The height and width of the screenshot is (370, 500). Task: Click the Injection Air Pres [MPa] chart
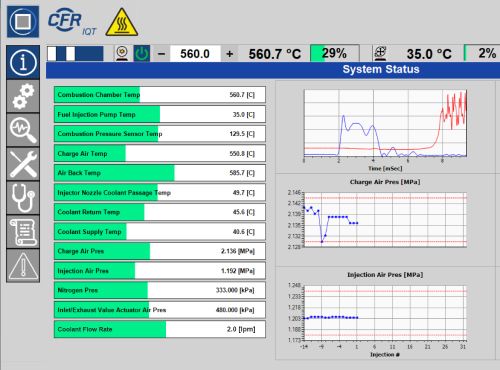point(385,313)
